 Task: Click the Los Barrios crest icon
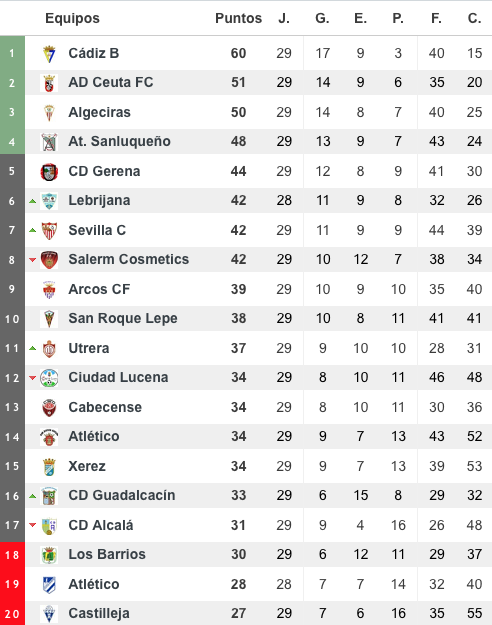(49, 555)
